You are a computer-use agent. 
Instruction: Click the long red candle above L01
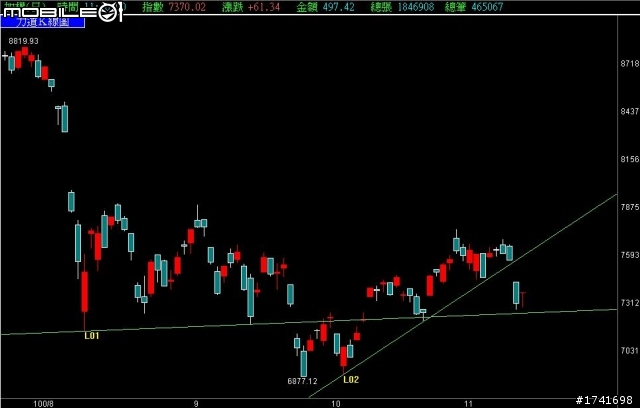click(84, 292)
